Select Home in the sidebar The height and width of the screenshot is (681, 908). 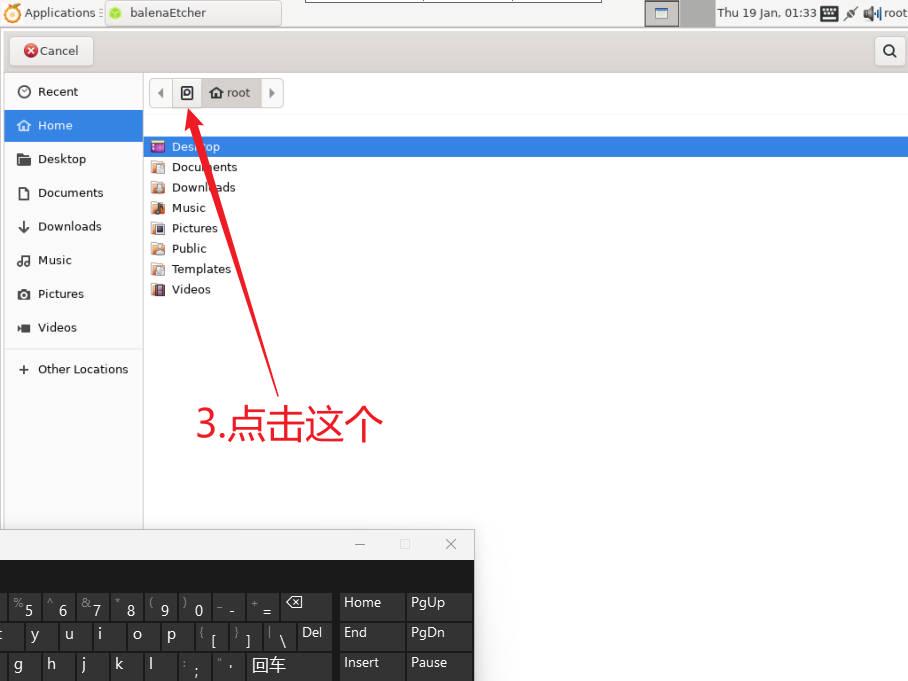pyautogui.click(x=74, y=126)
